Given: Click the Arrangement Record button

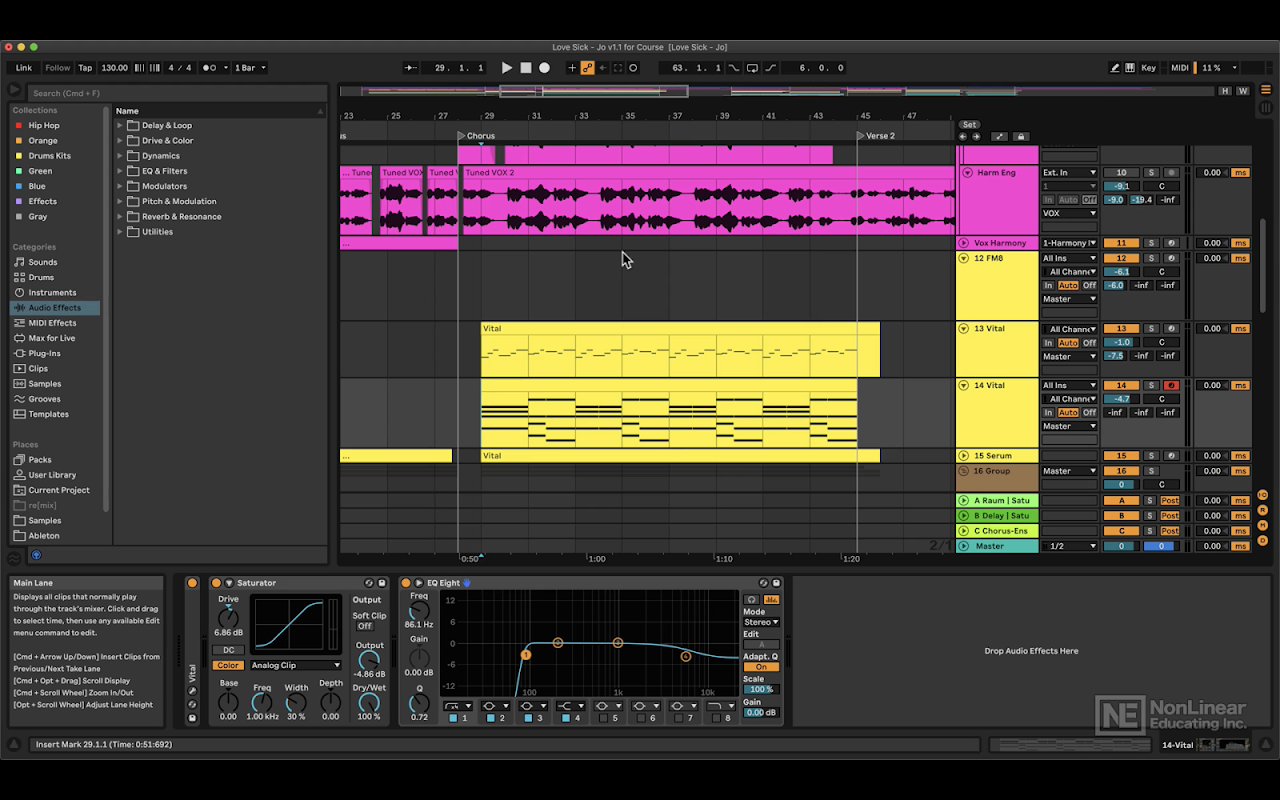Looking at the screenshot, I should [544, 68].
